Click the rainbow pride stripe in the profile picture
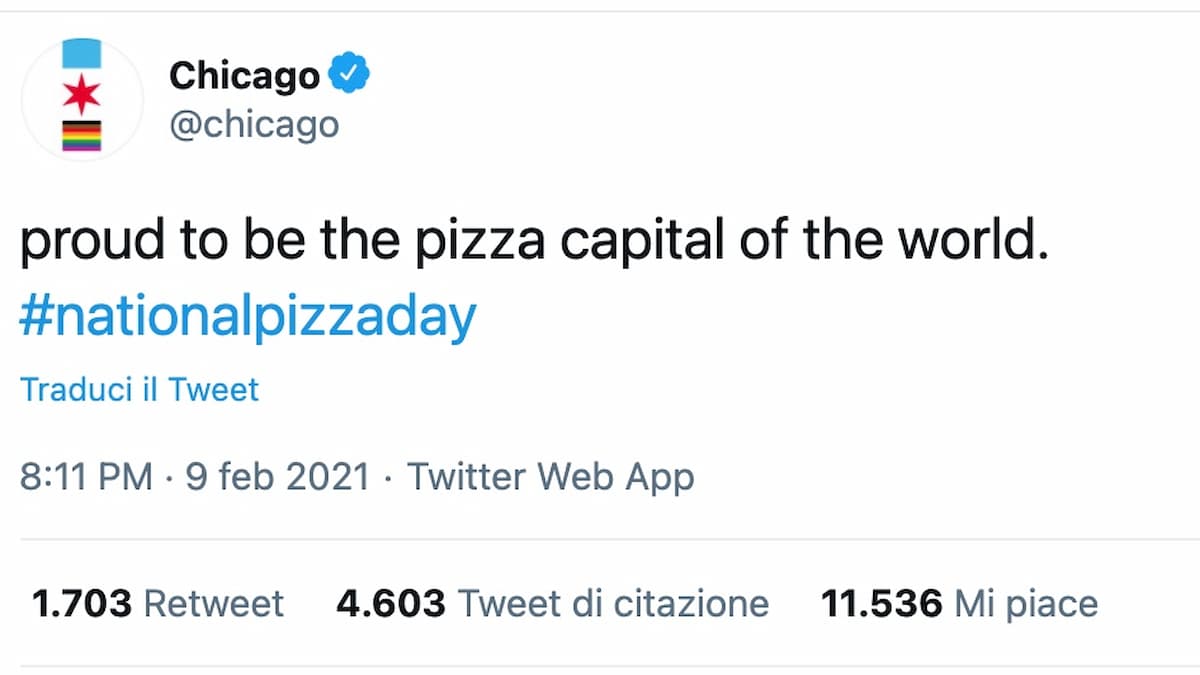Screen dimensions: 1200x675 coord(81,135)
